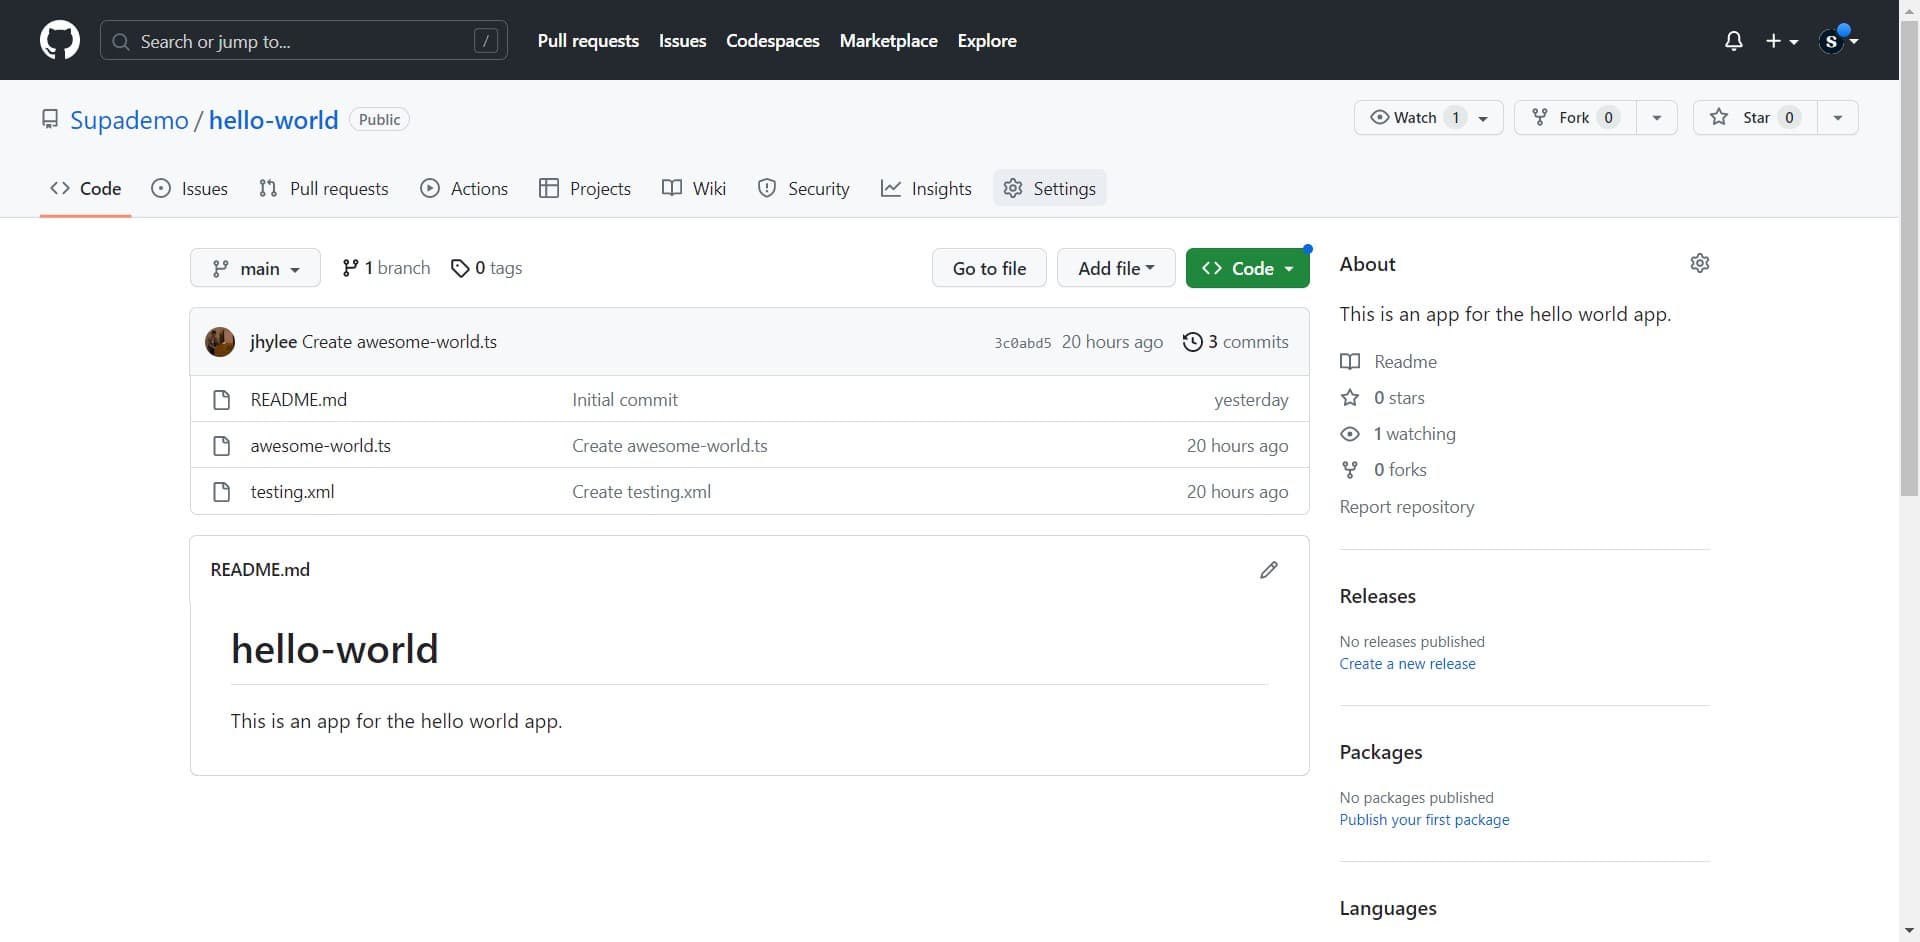Edit README with the pencil icon
The image size is (1920, 942).
coord(1268,569)
